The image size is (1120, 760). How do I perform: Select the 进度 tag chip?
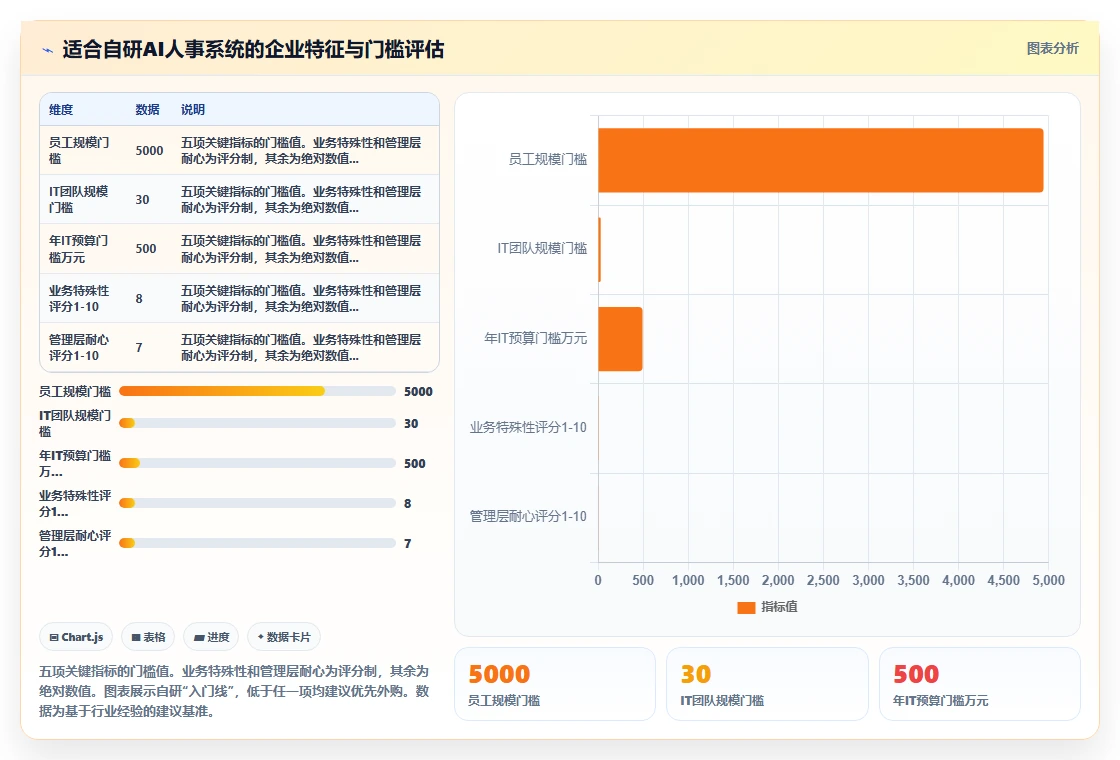[x=211, y=637]
